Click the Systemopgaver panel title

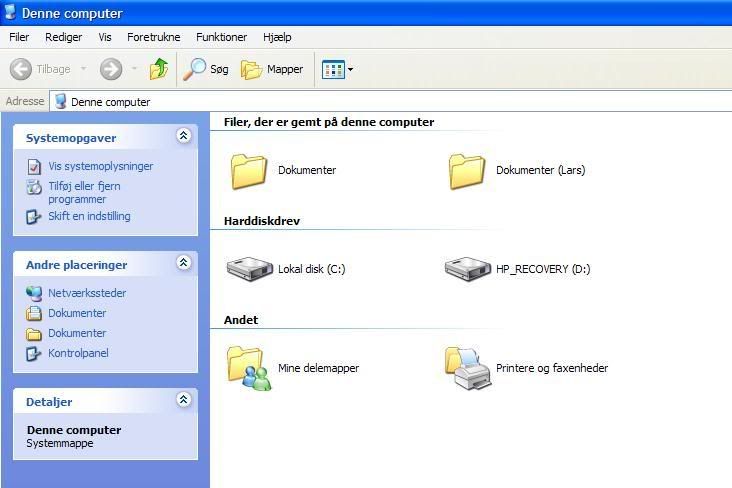(x=71, y=138)
